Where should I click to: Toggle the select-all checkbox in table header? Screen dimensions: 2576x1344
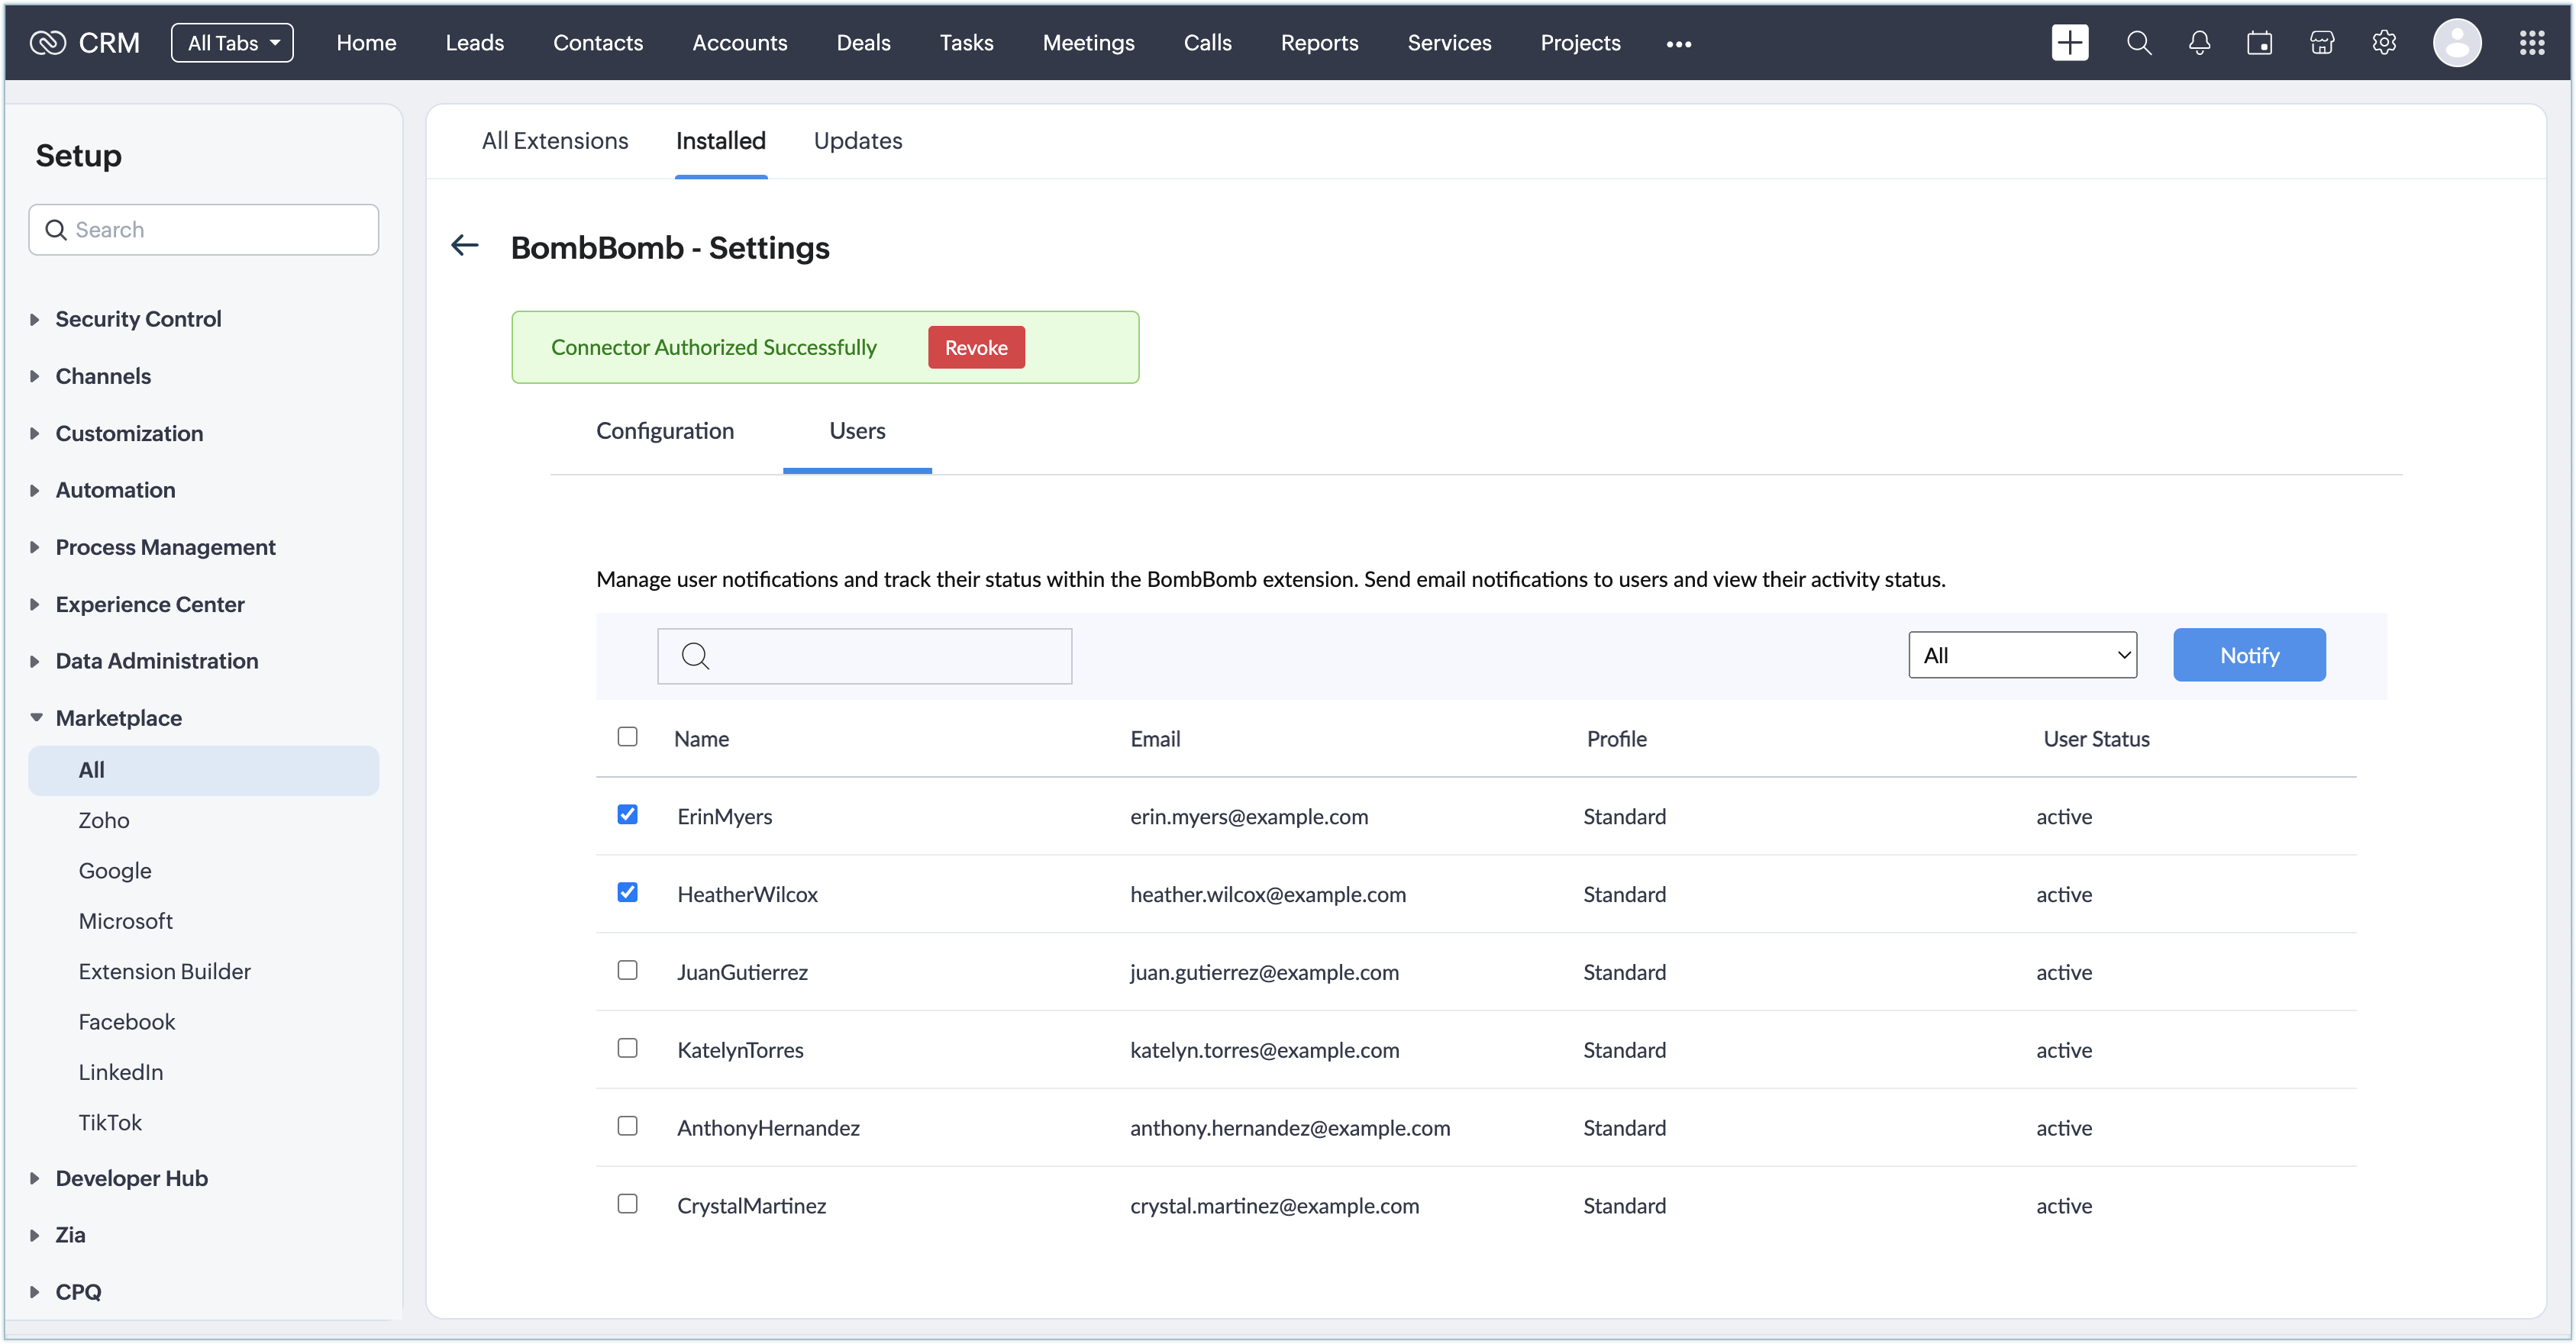tap(627, 737)
